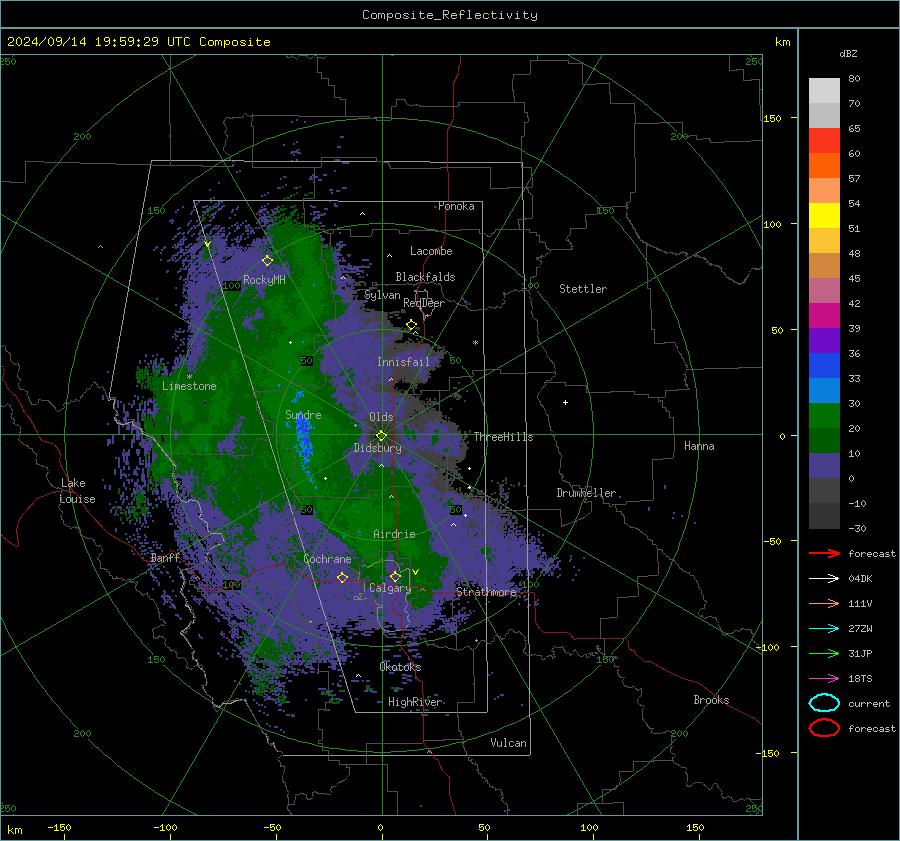Select the orange 111V arrow symbol
900x841 pixels.
(824, 603)
